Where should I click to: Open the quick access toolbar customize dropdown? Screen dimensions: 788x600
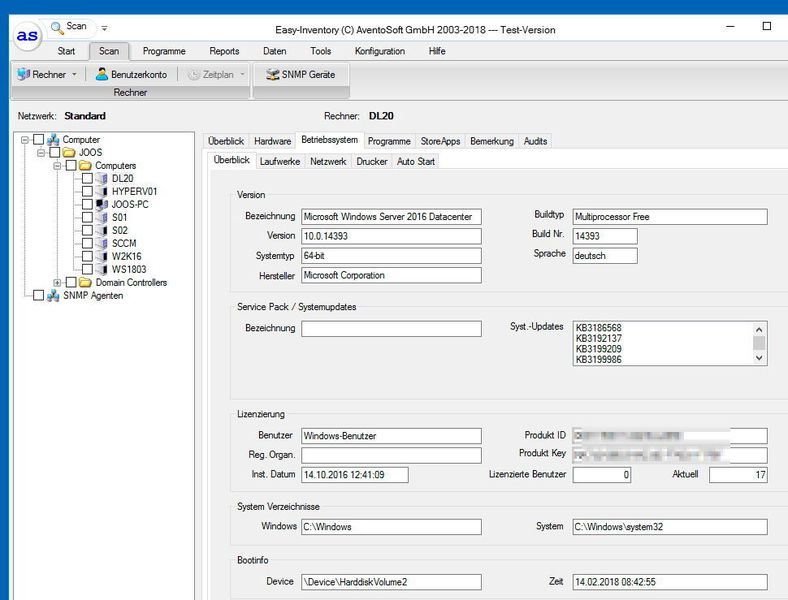click(x=105, y=28)
